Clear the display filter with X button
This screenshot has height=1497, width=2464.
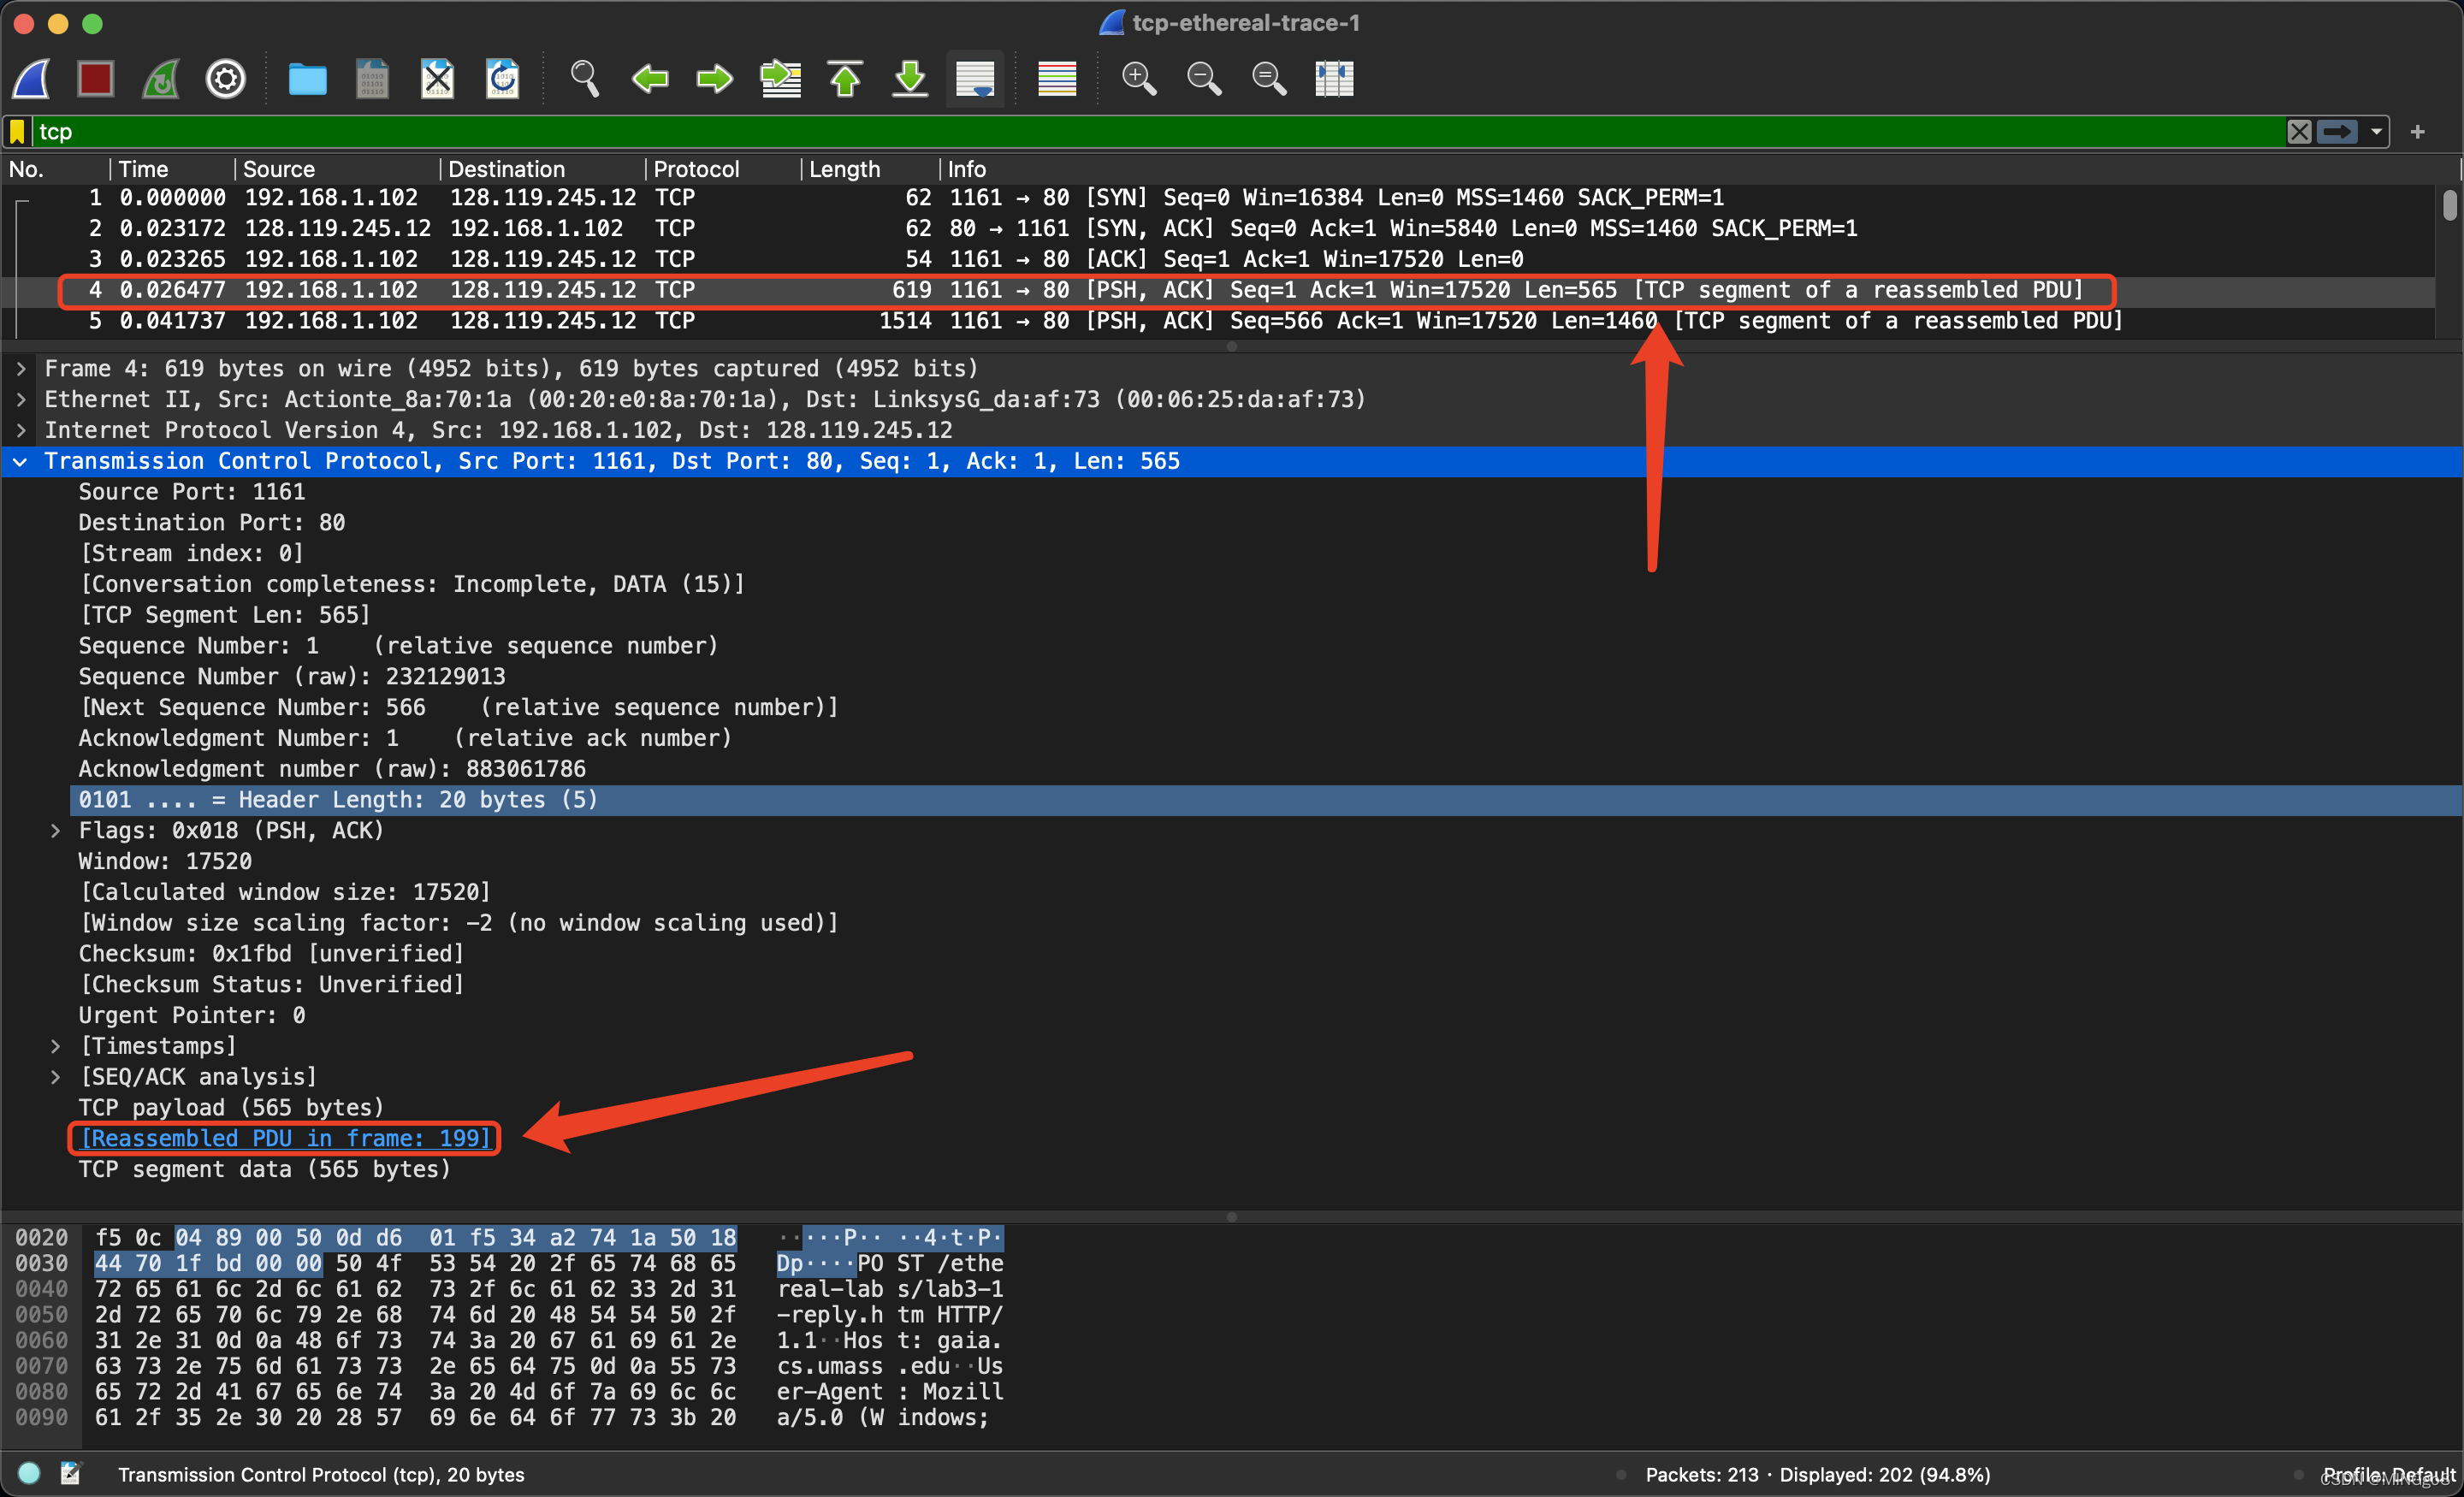[2299, 132]
